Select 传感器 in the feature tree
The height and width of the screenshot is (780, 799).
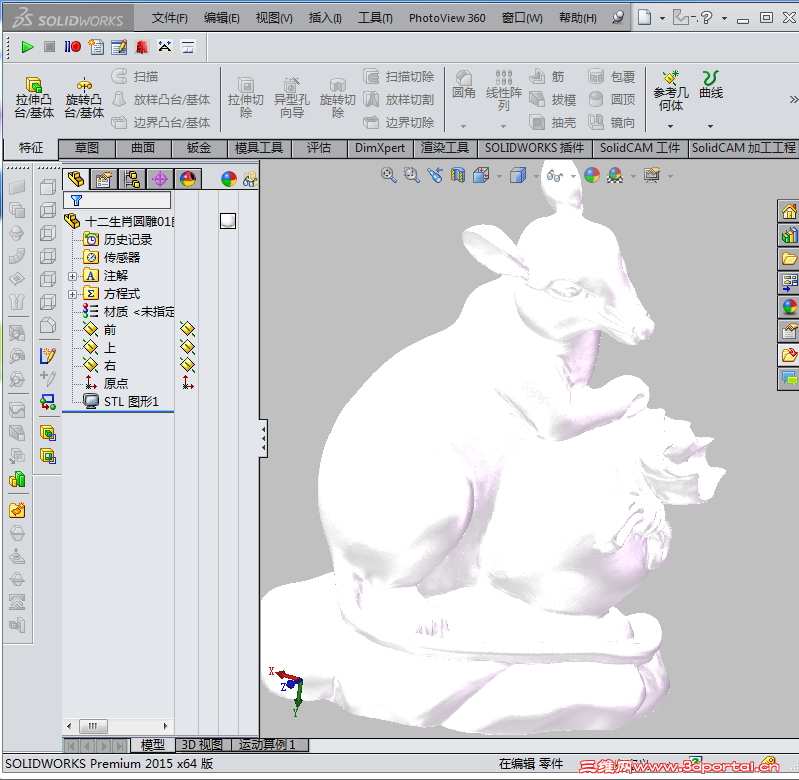(121, 257)
